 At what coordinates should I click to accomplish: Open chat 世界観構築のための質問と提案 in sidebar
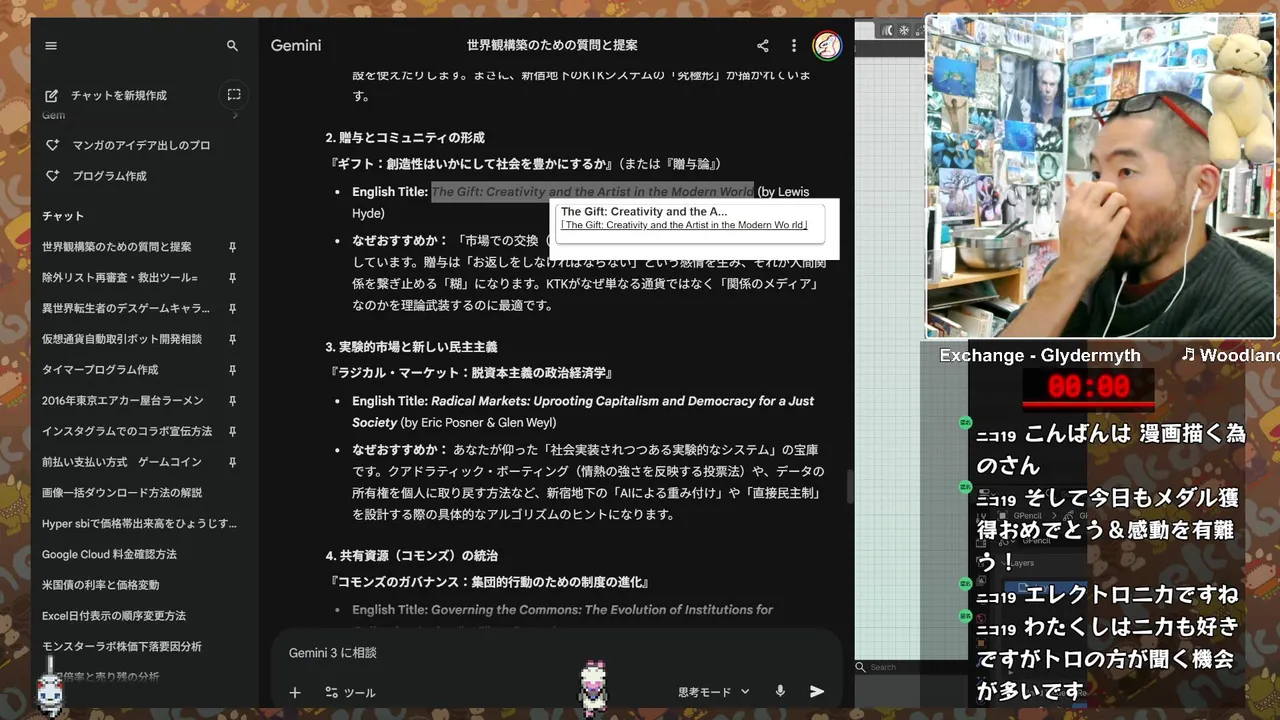[116, 247]
